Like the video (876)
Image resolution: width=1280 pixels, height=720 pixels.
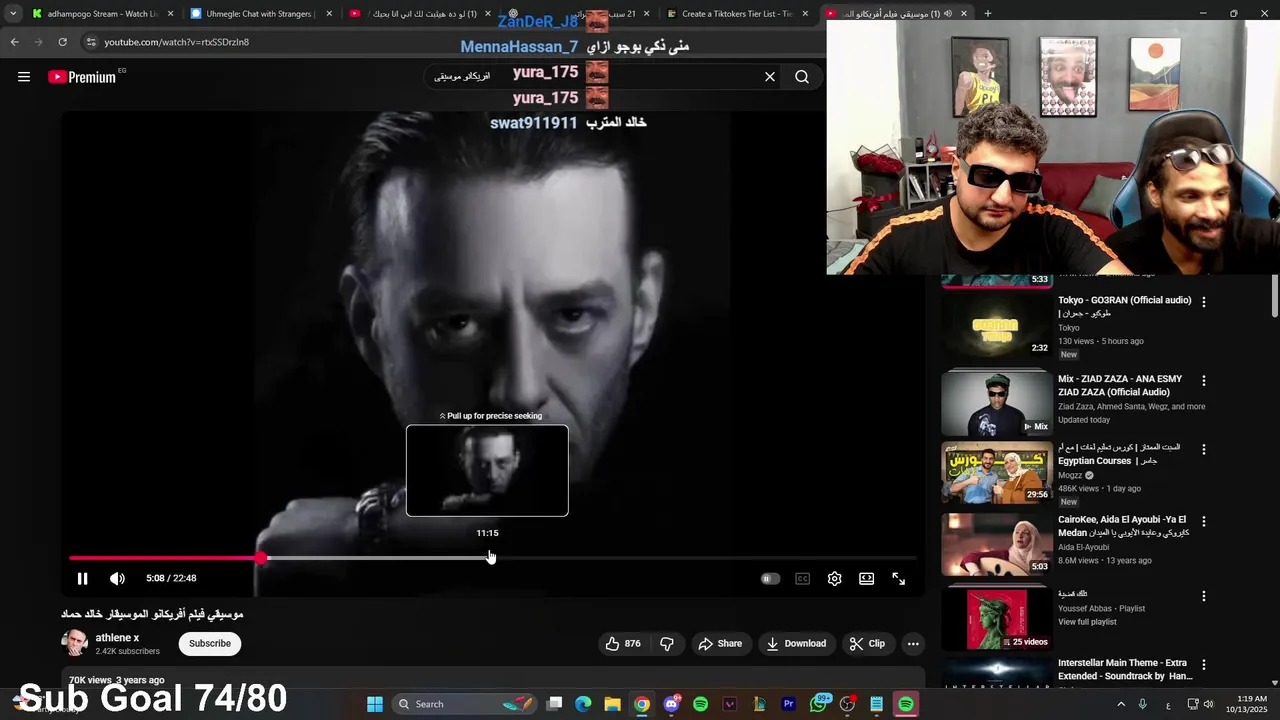623,643
